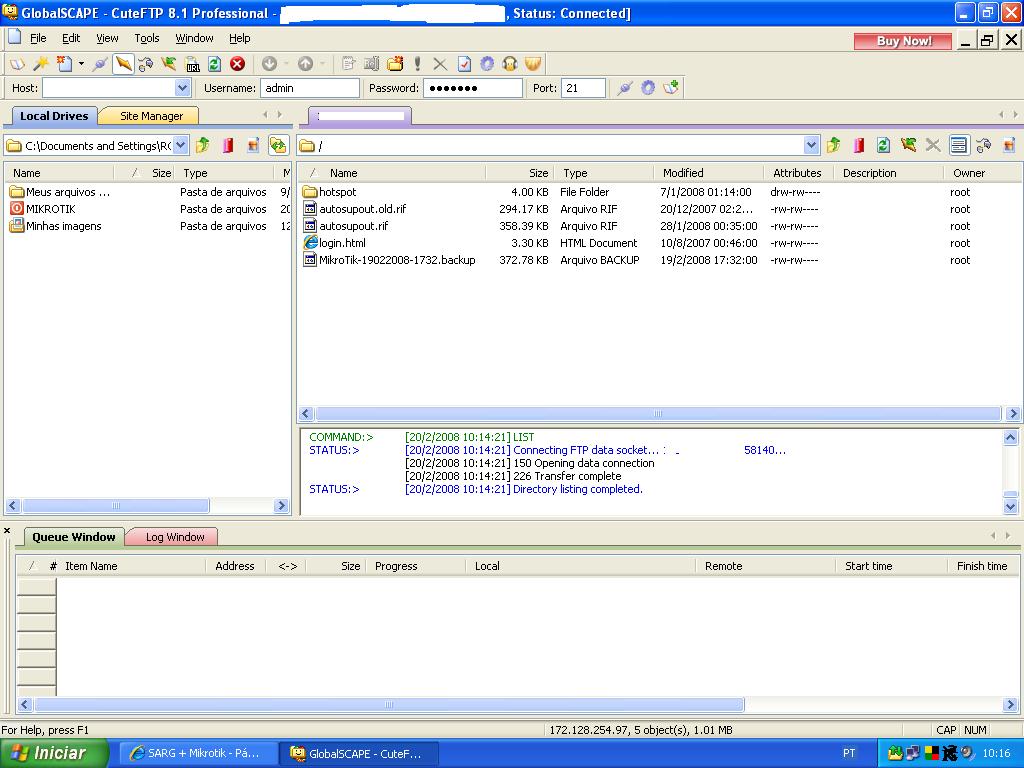Click the New Folder icon in main toolbar
The image size is (1024, 768).
tap(395, 63)
